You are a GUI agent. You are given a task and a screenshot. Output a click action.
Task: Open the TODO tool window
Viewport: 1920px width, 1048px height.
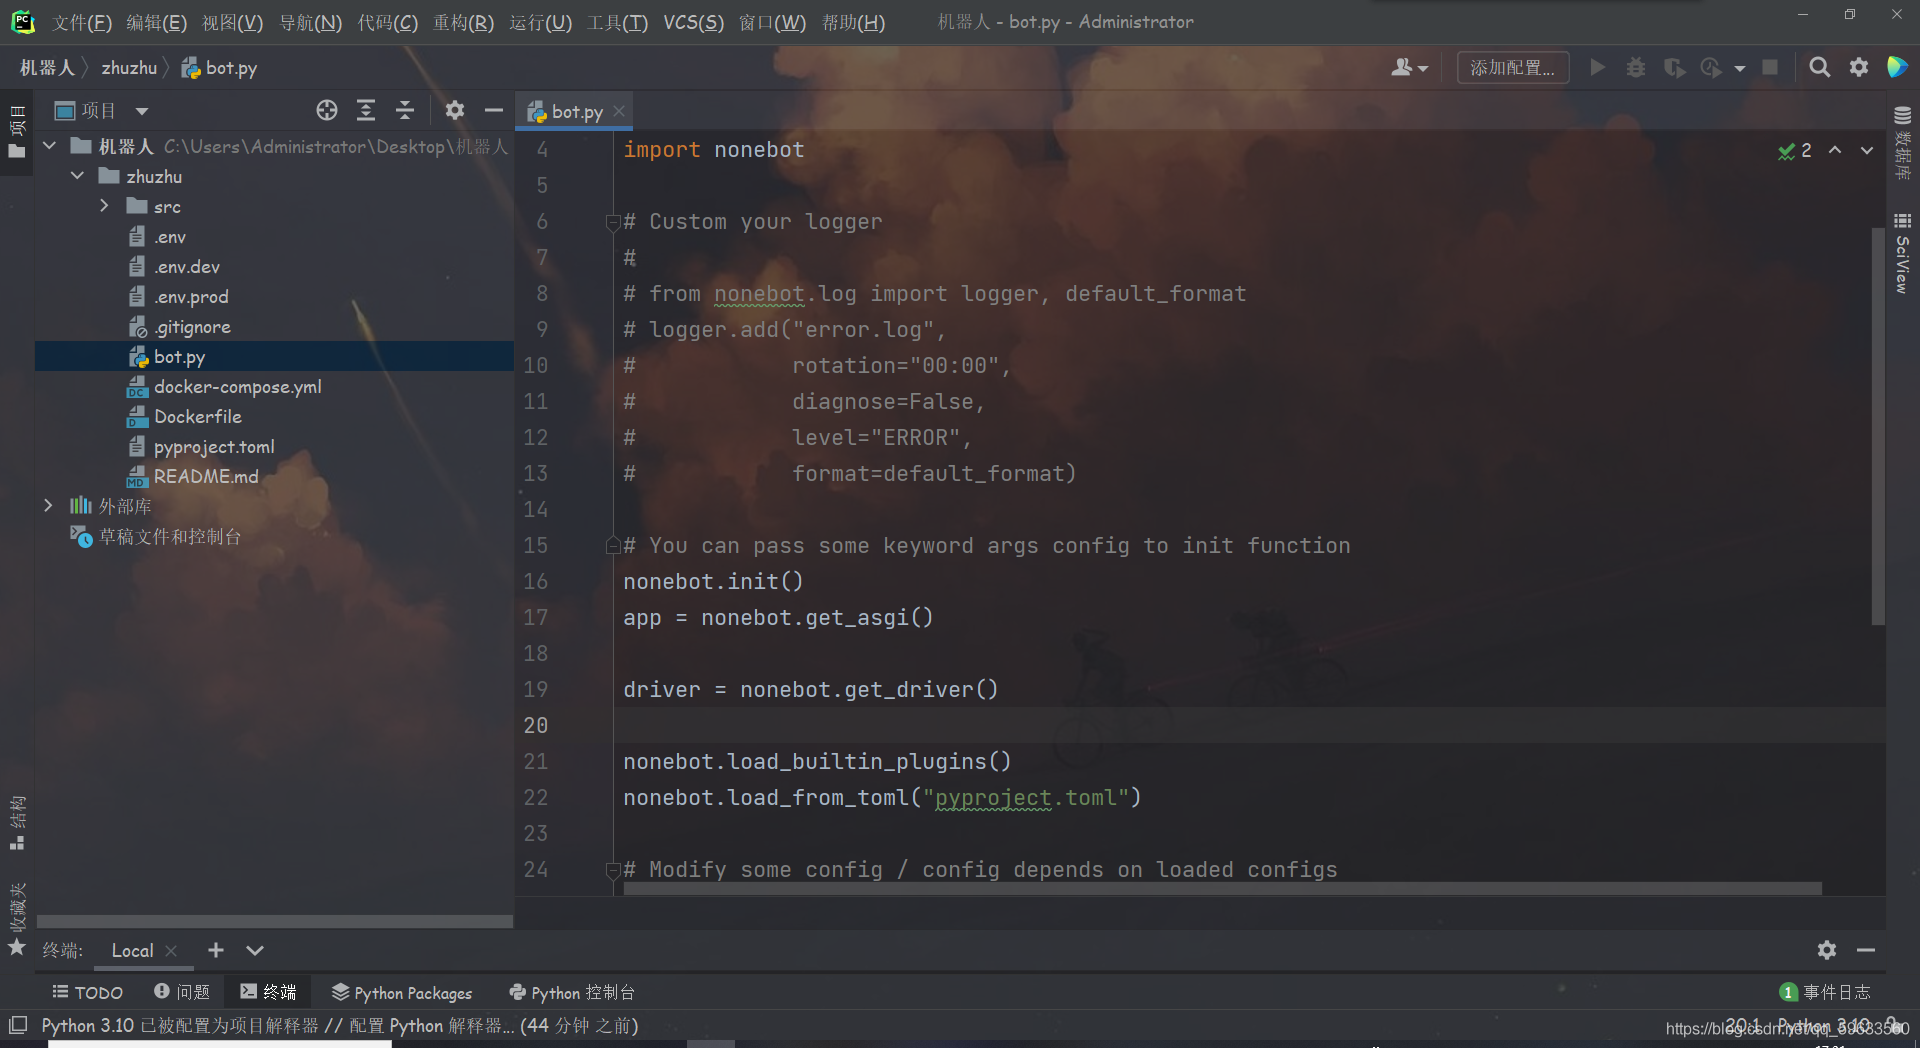[88, 992]
